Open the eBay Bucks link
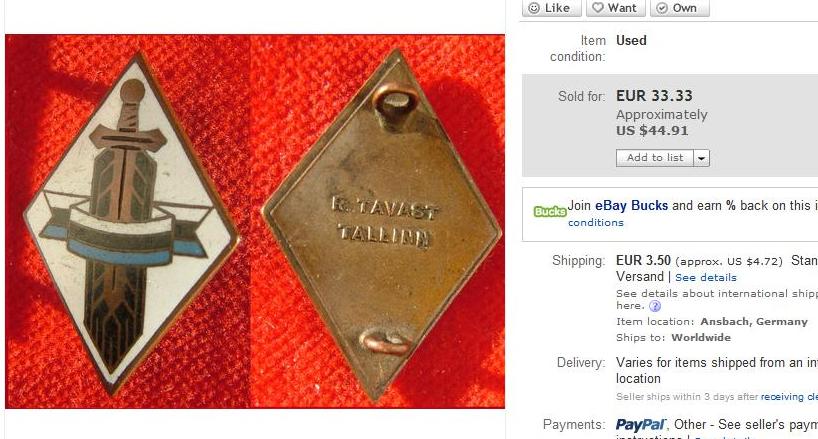The height and width of the screenshot is (439, 818). pyautogui.click(x=631, y=205)
